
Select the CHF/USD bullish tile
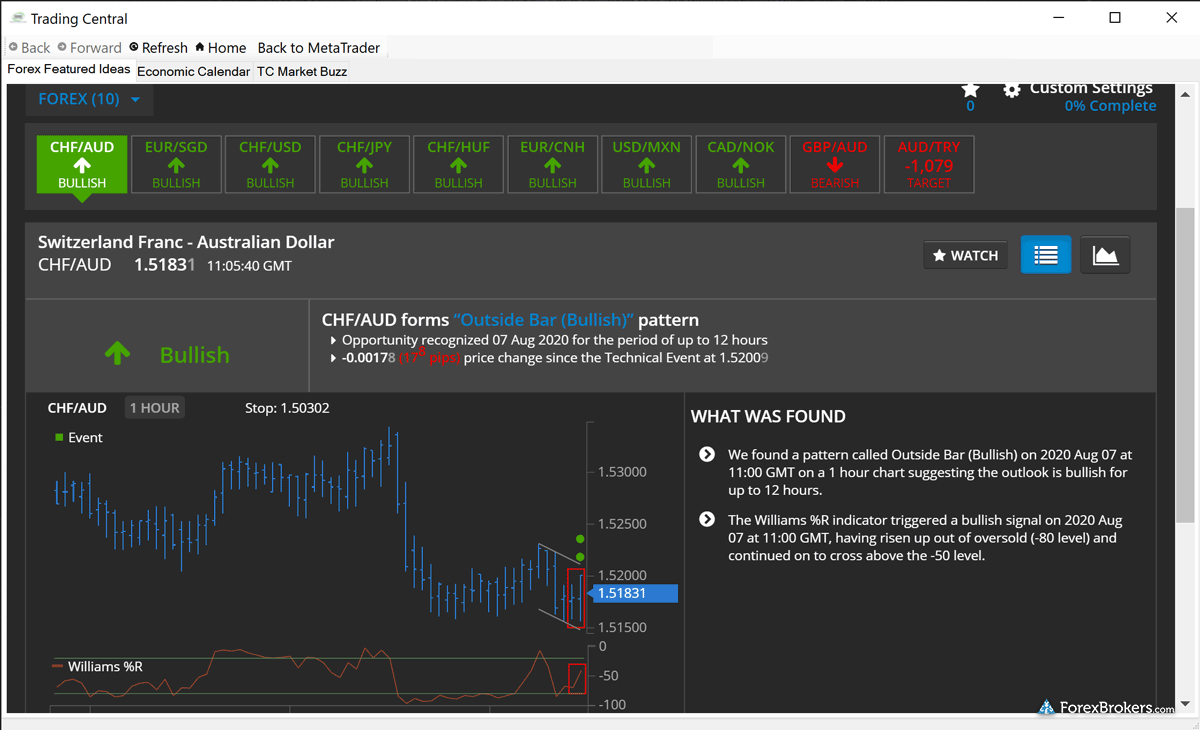coord(270,164)
